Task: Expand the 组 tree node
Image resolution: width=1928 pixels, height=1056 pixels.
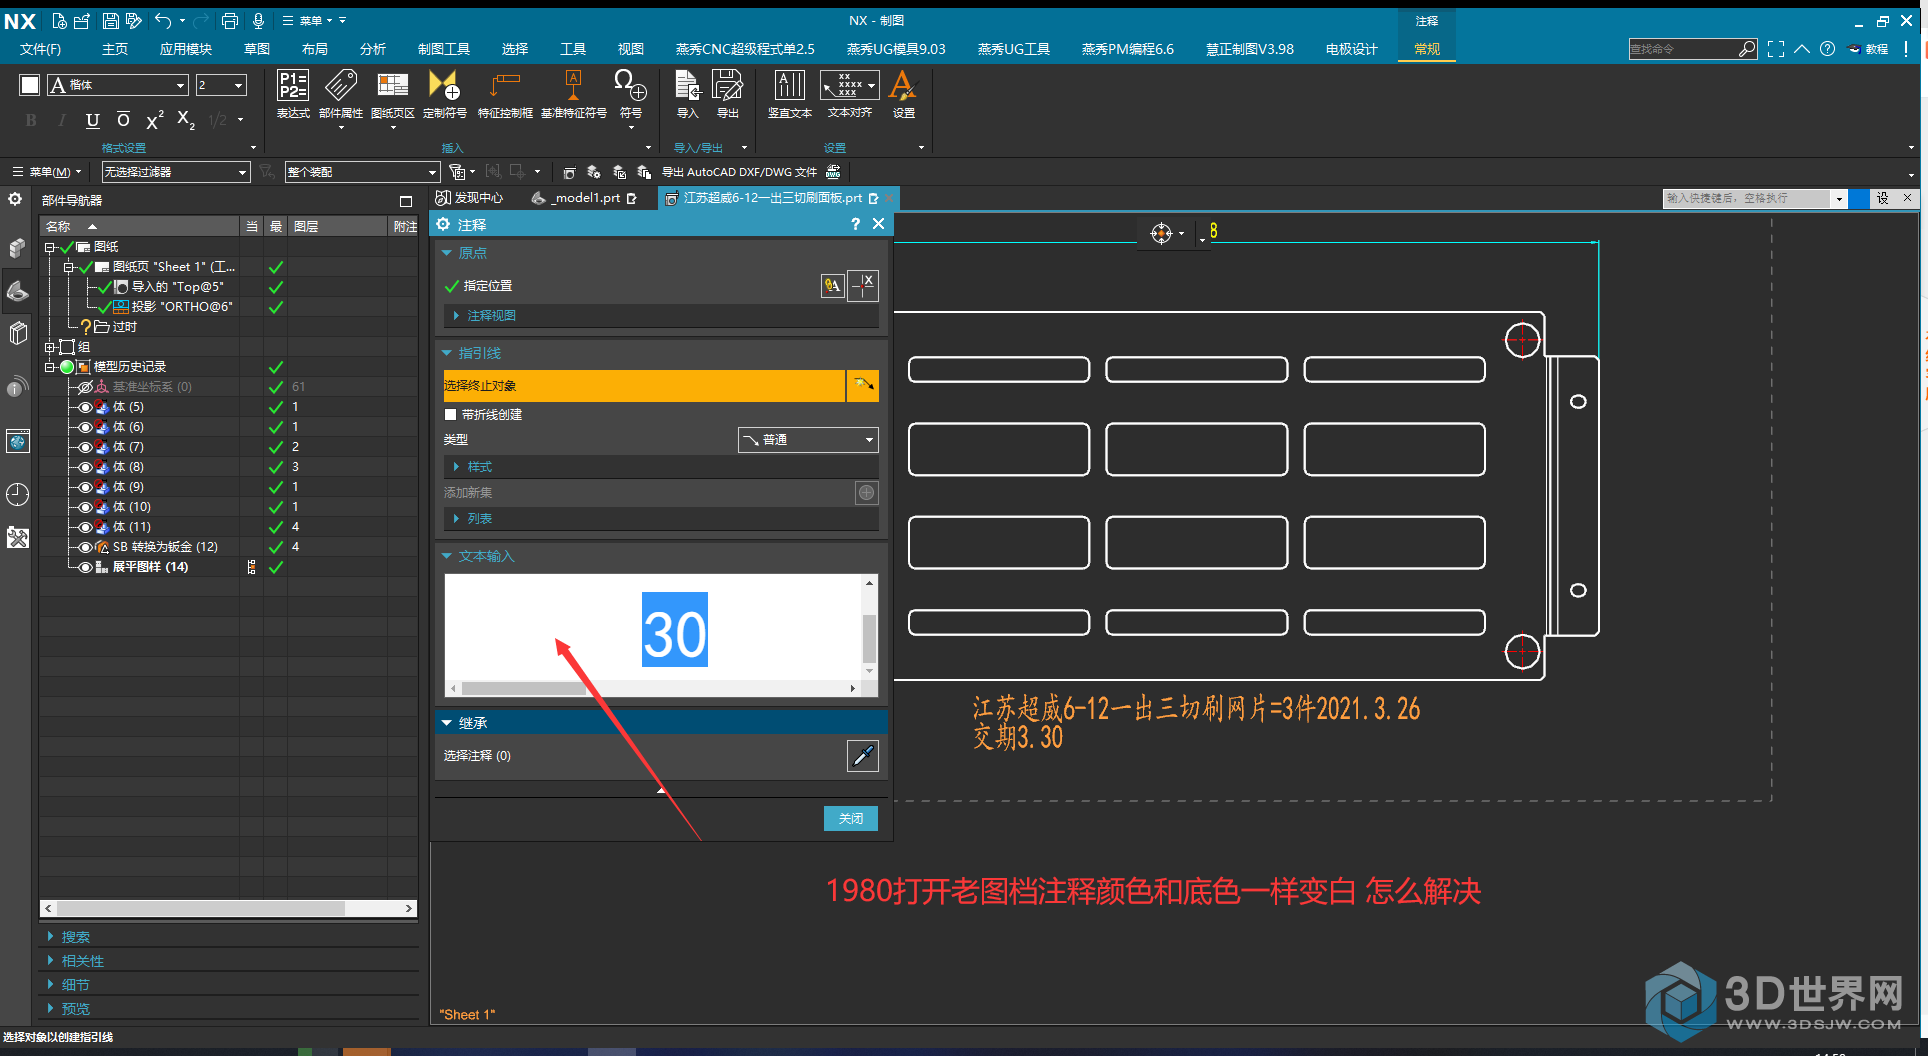Action: tap(49, 347)
